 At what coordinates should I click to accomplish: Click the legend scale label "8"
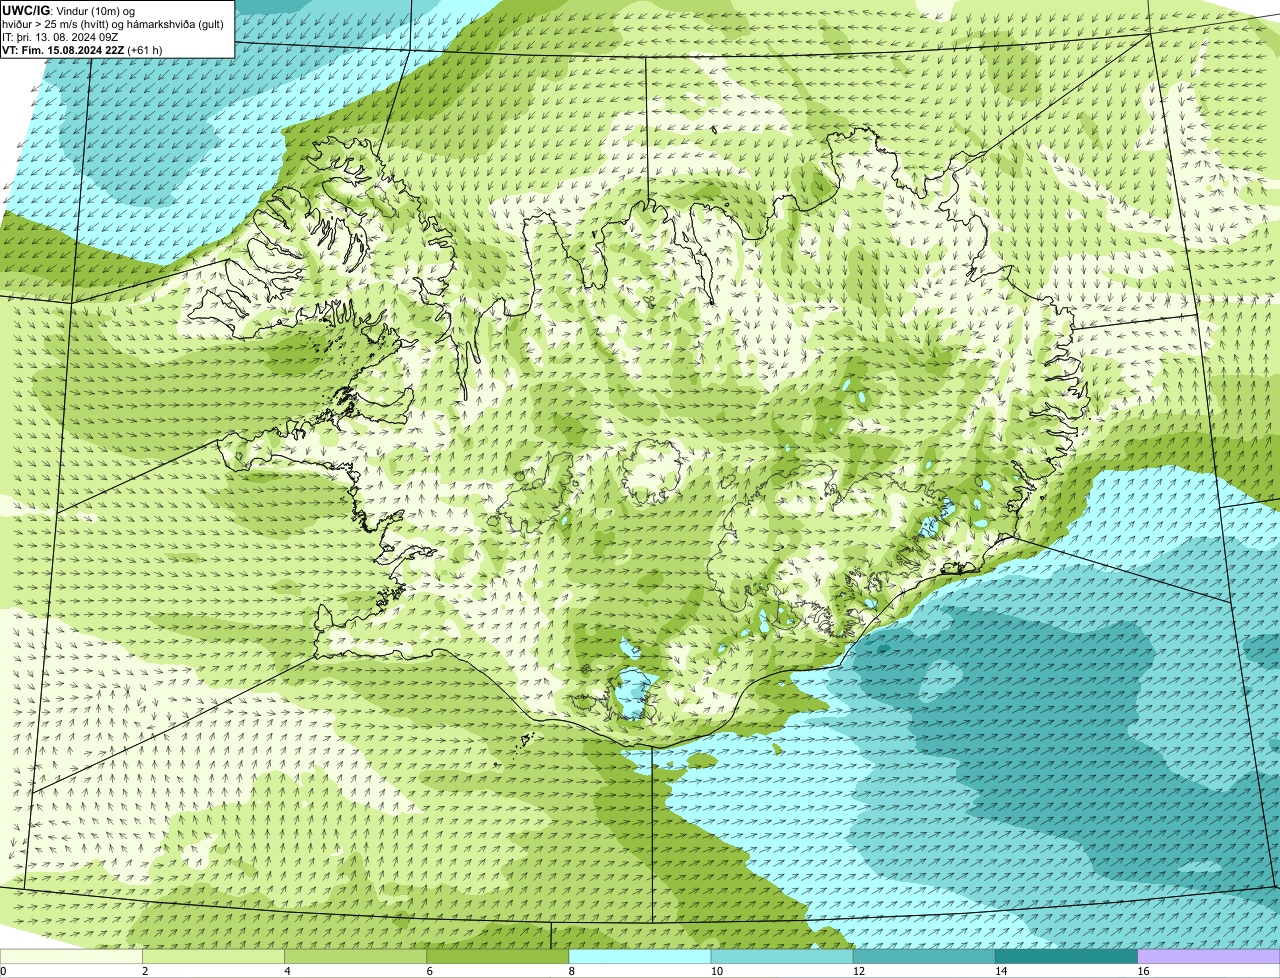(x=571, y=971)
